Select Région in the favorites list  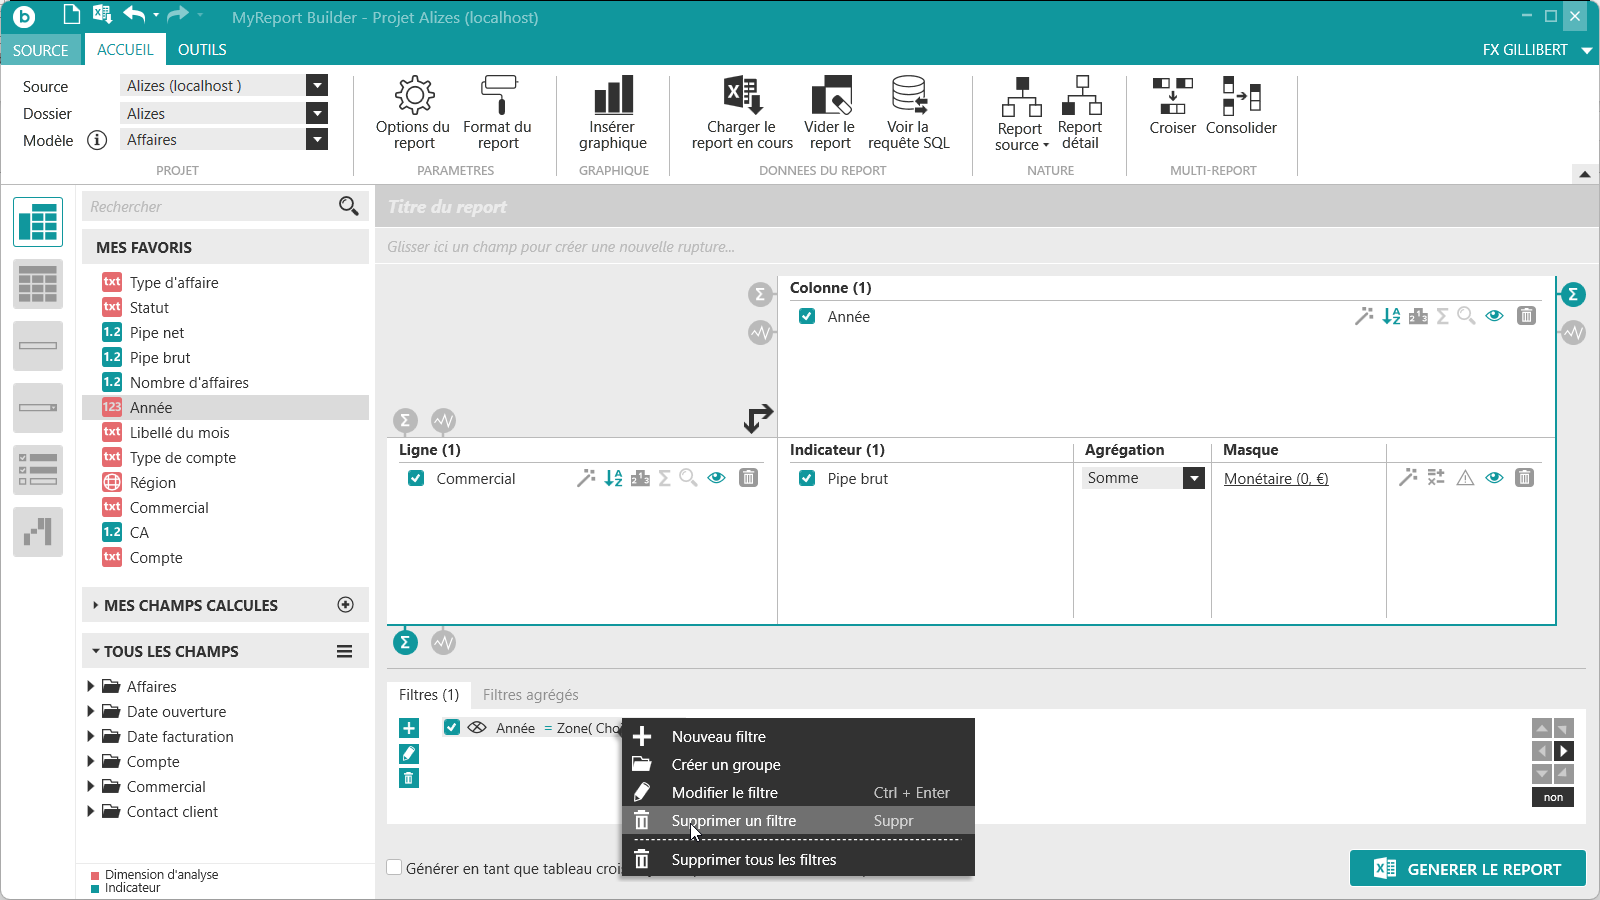(x=153, y=483)
